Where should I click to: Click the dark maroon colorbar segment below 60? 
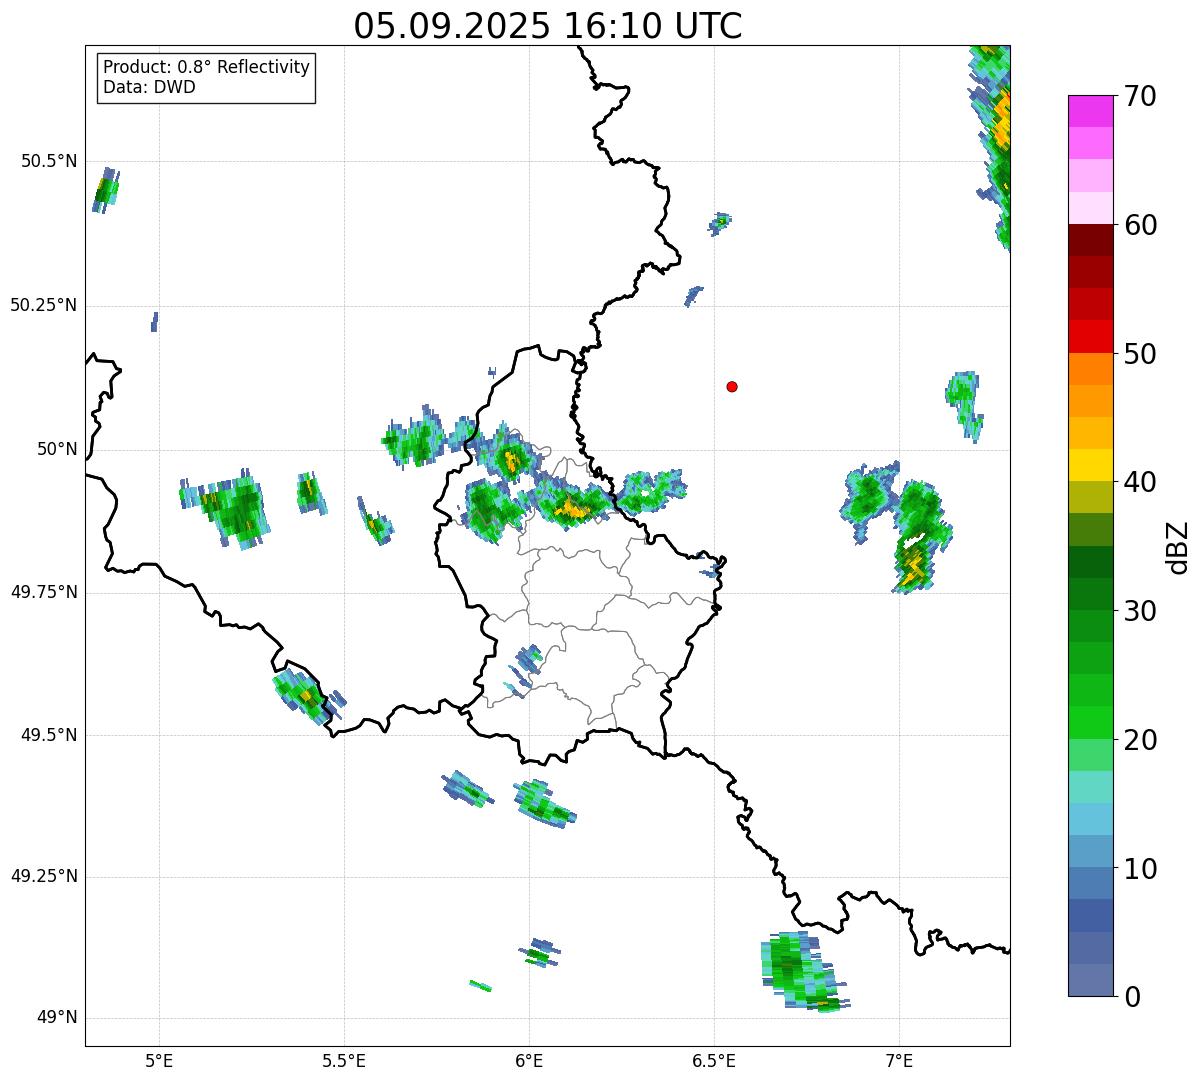click(1090, 240)
